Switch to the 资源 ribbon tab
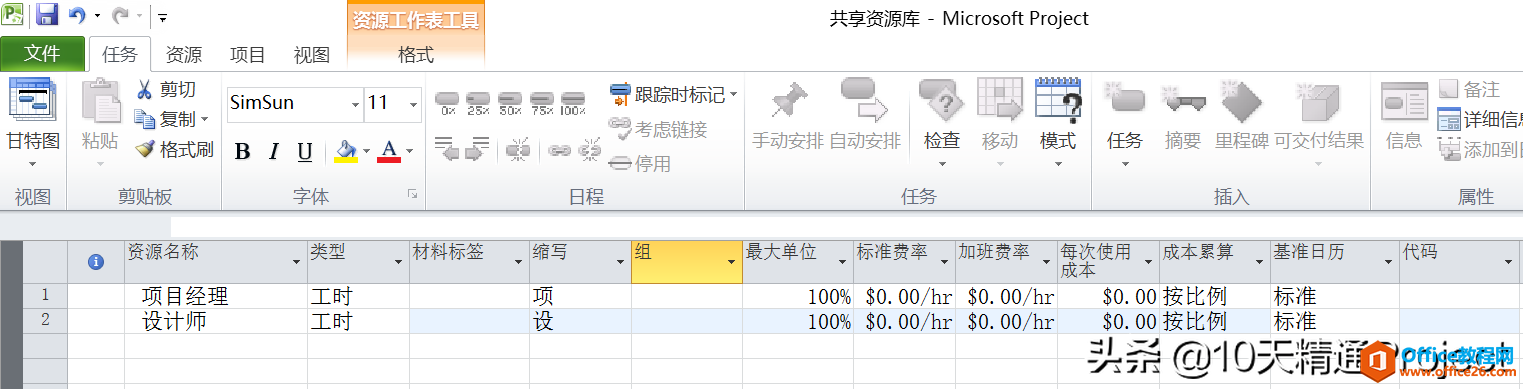 tap(183, 55)
